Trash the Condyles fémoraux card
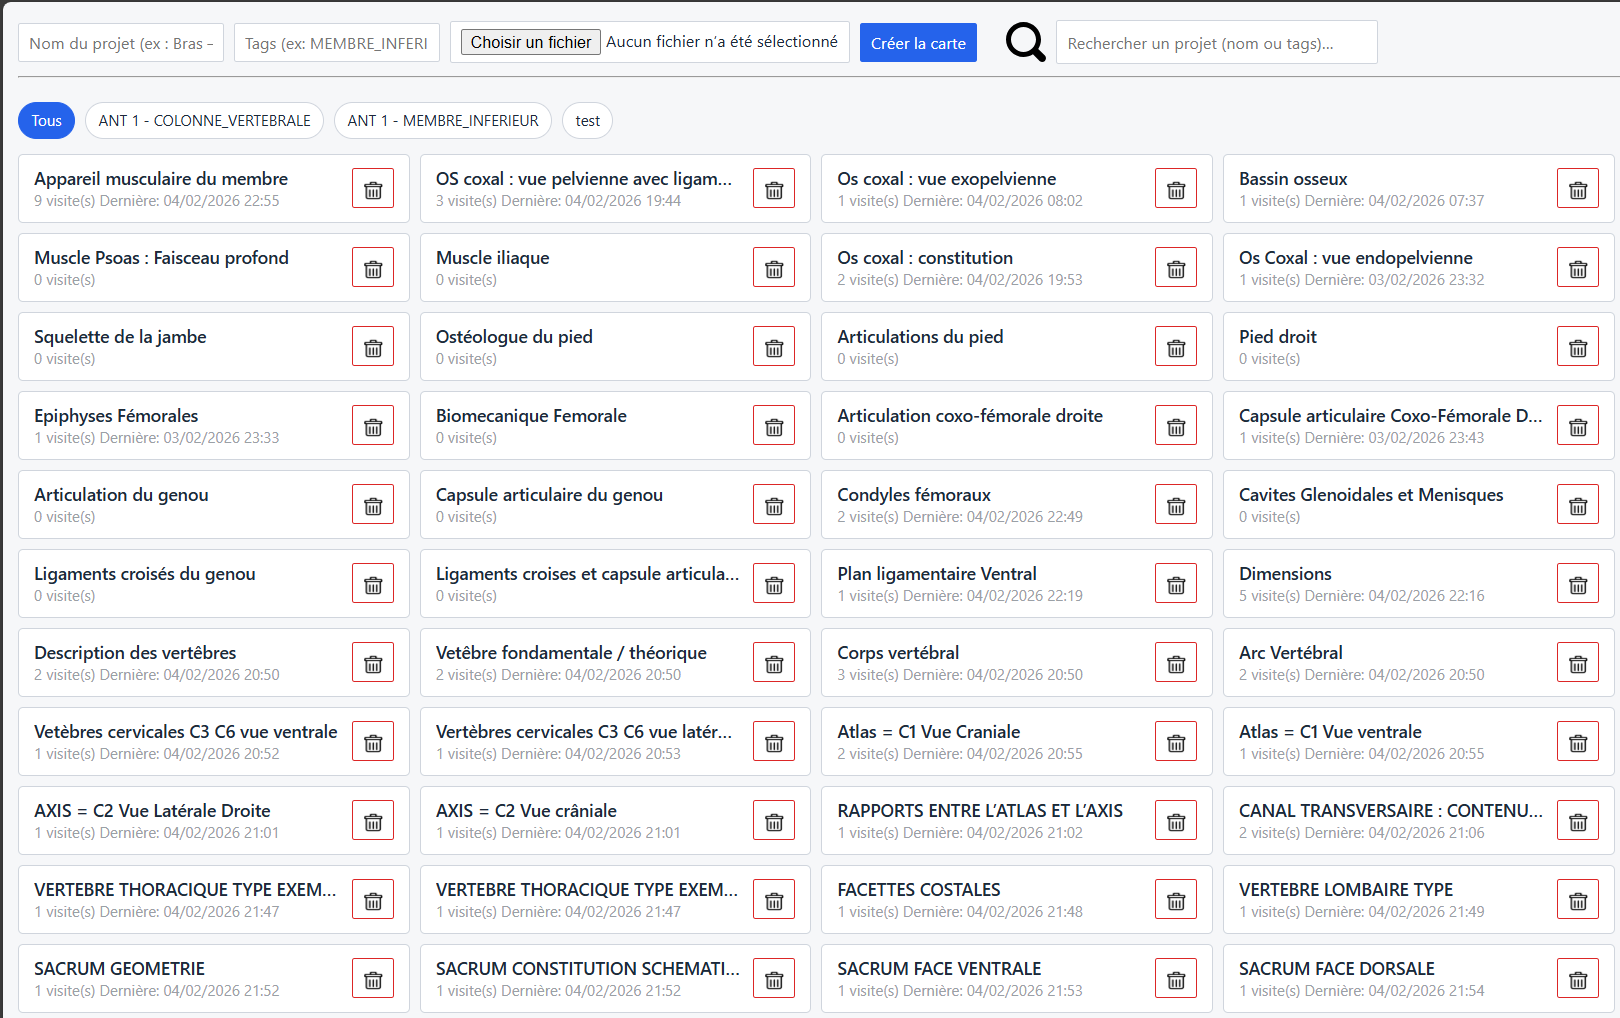Image resolution: width=1620 pixels, height=1018 pixels. pos(1175,505)
